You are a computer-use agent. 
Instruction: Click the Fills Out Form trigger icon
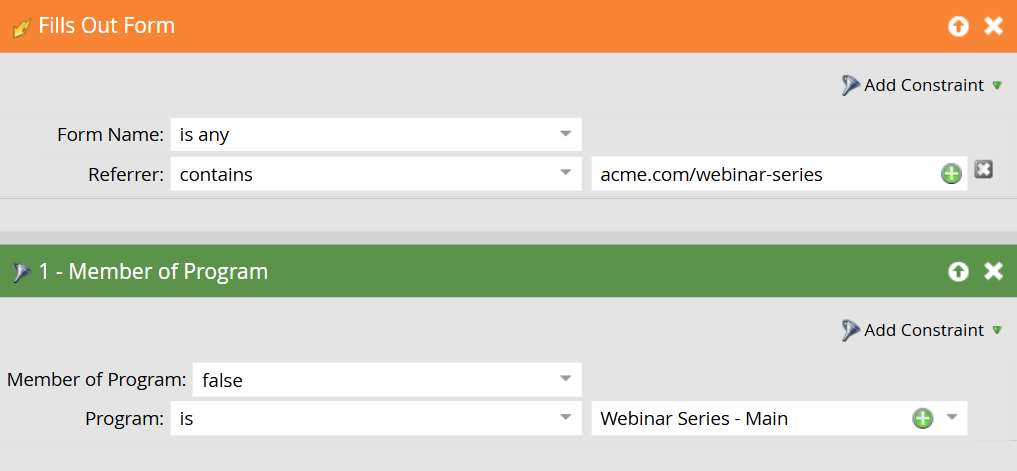(21, 27)
